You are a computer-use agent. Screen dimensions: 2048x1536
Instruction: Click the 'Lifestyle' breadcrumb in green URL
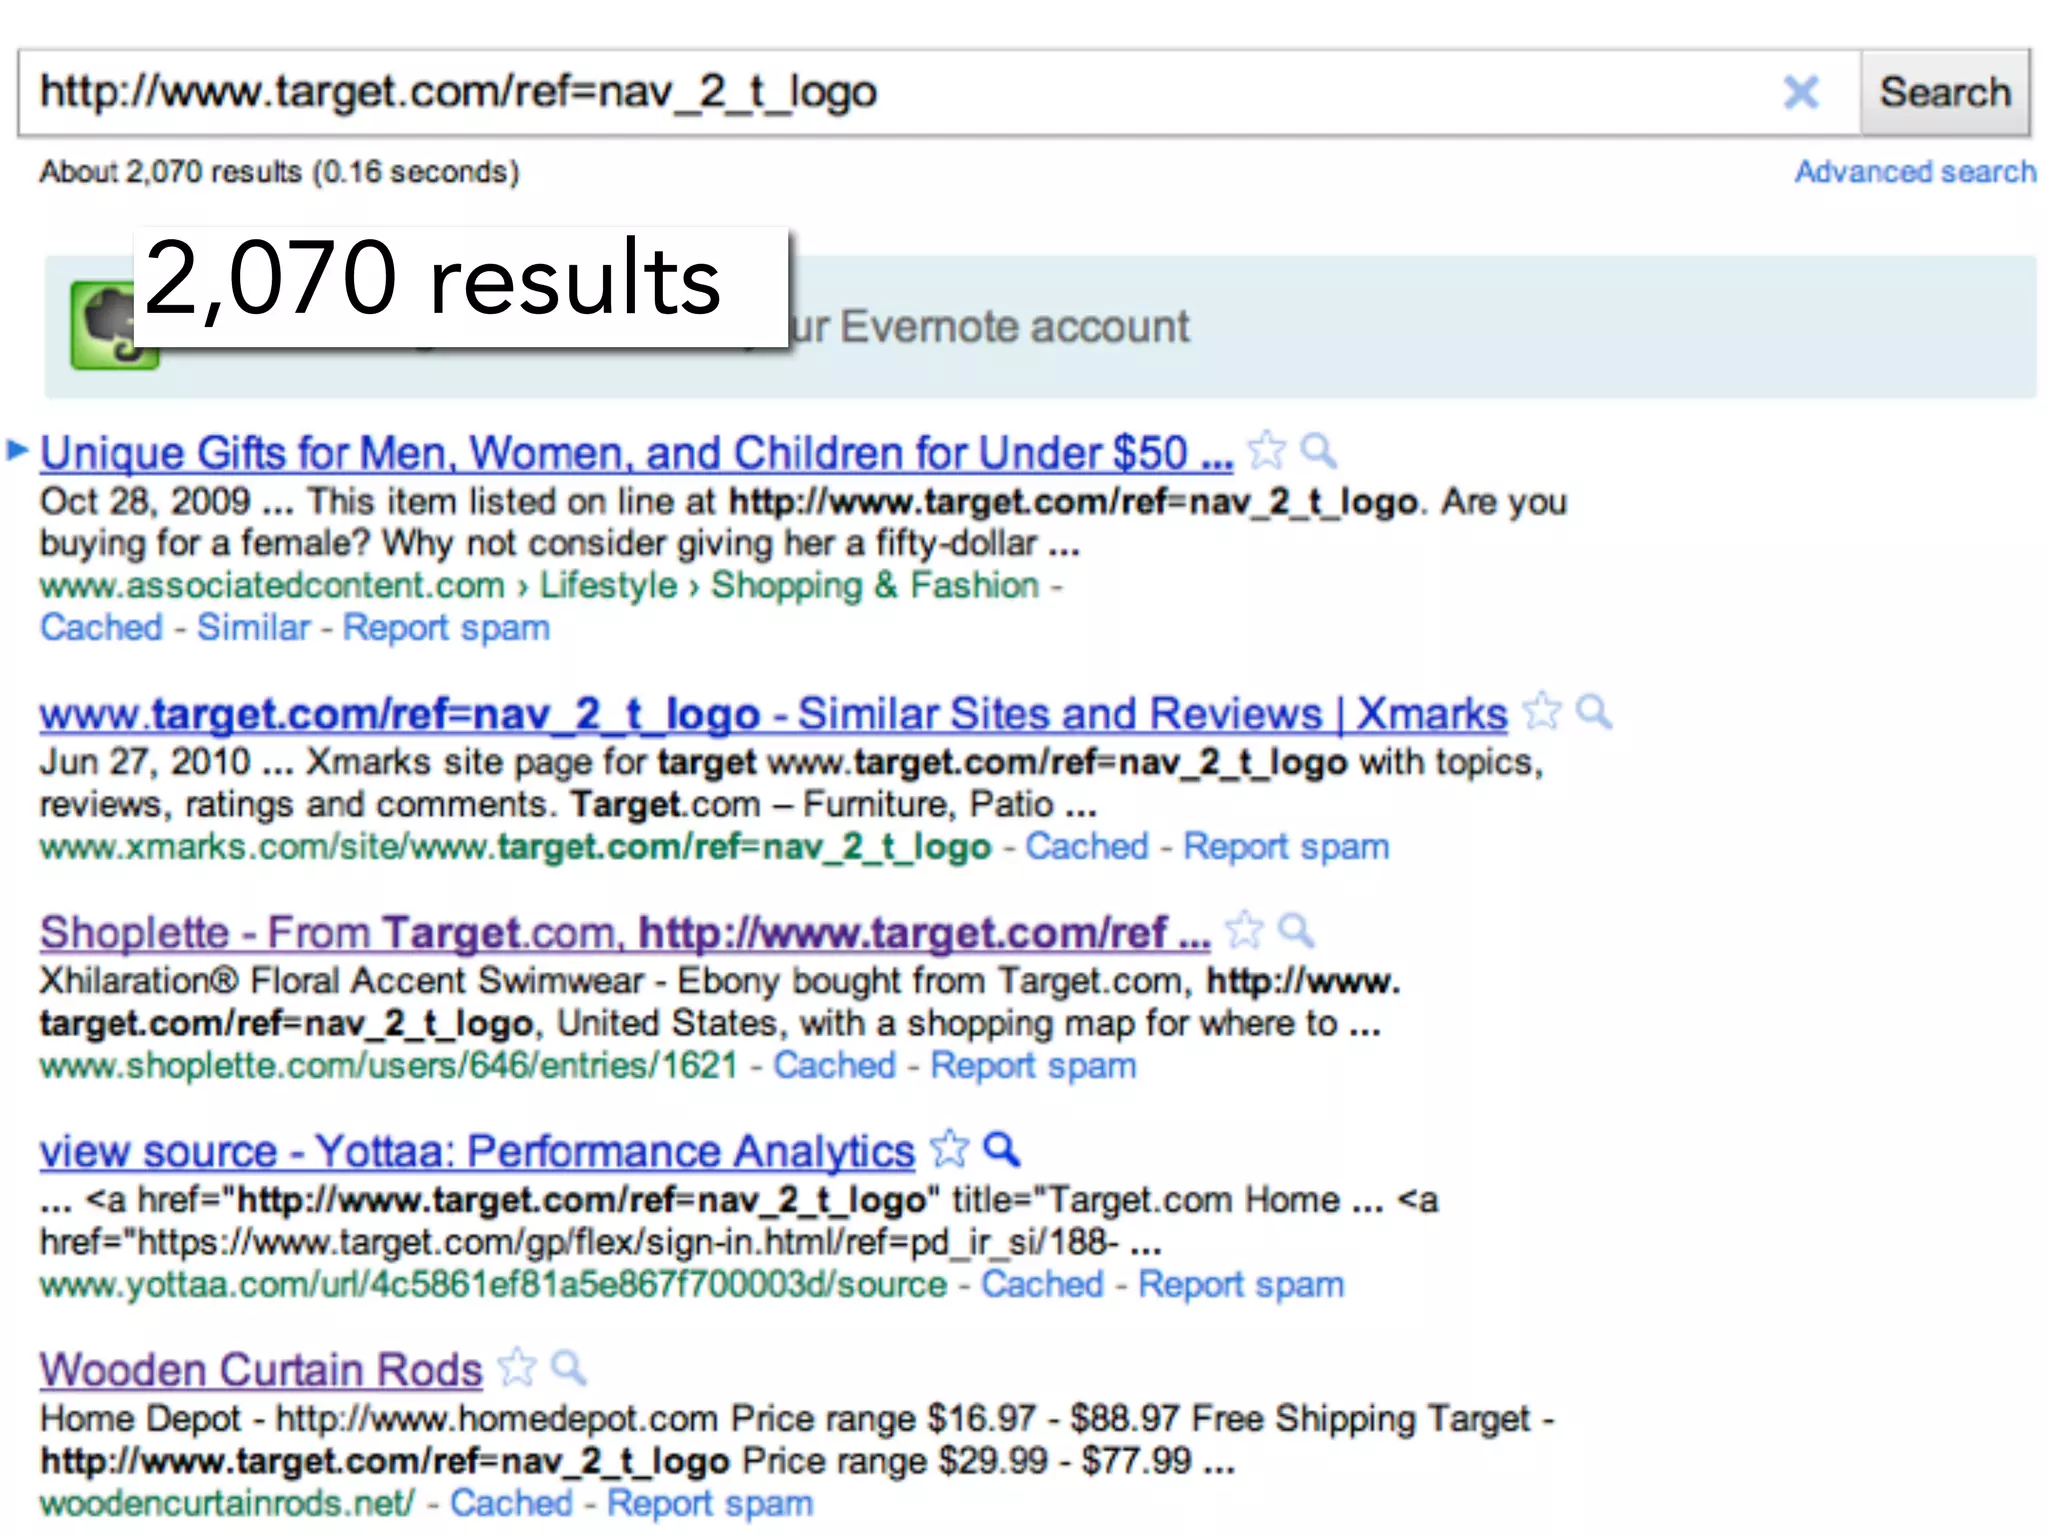pyautogui.click(x=608, y=586)
